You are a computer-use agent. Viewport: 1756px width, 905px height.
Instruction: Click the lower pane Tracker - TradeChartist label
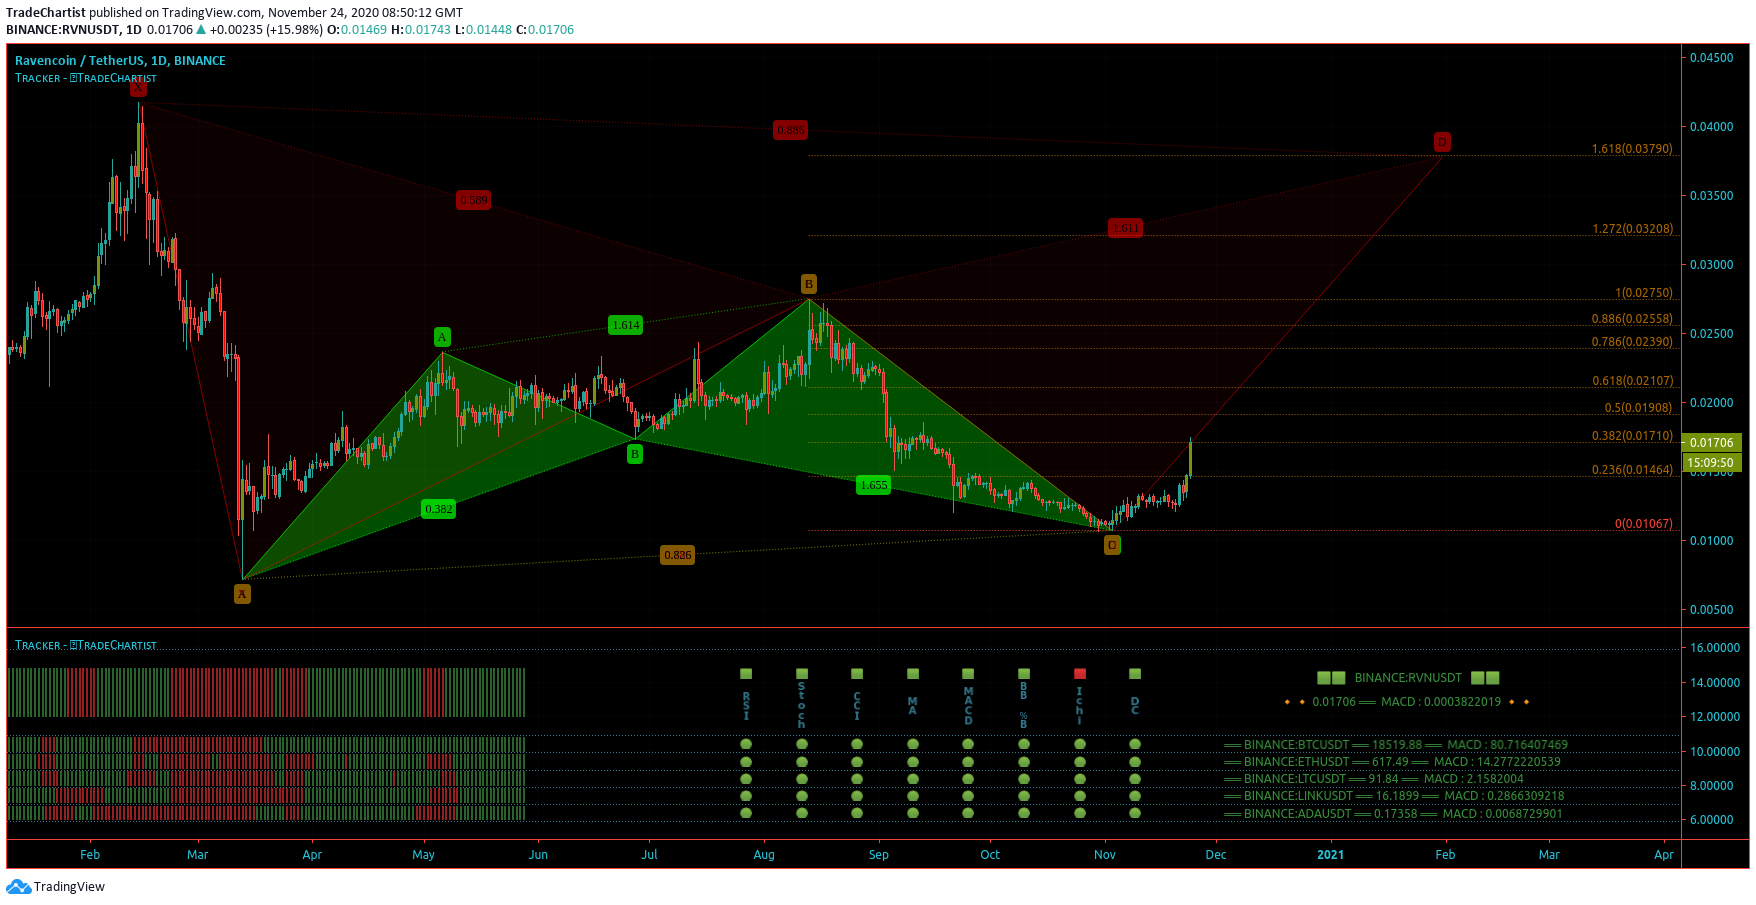click(x=86, y=645)
